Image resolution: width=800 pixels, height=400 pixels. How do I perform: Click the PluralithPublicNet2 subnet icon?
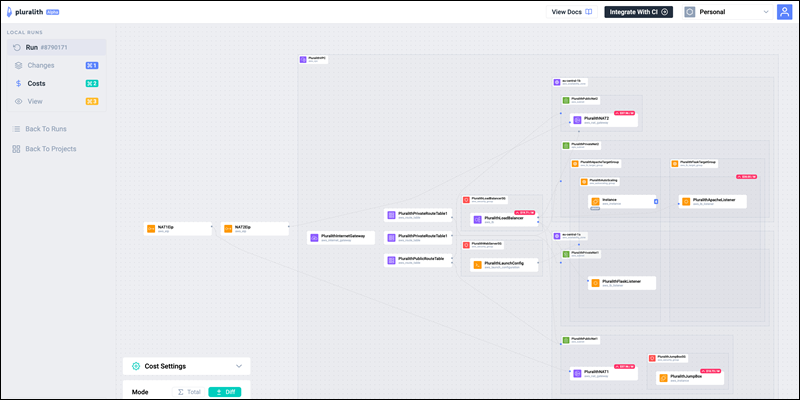click(566, 100)
